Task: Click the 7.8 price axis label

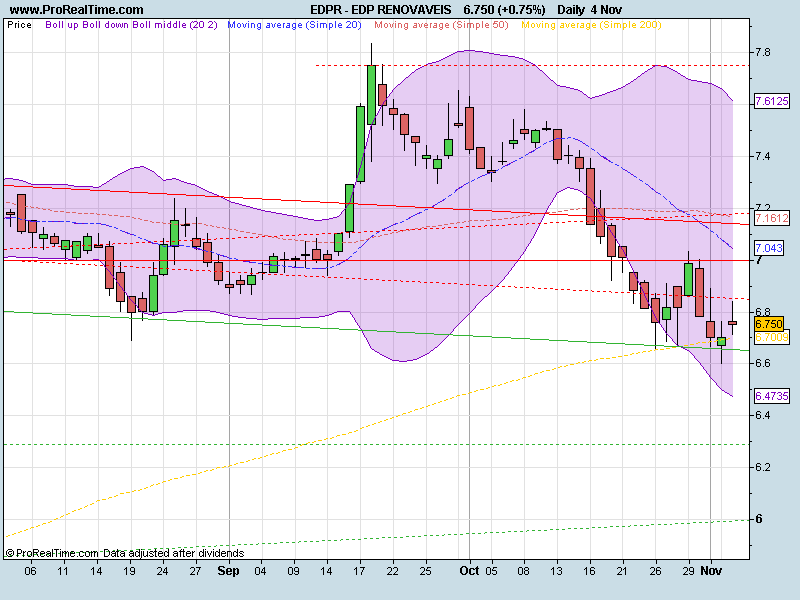Action: click(x=763, y=53)
